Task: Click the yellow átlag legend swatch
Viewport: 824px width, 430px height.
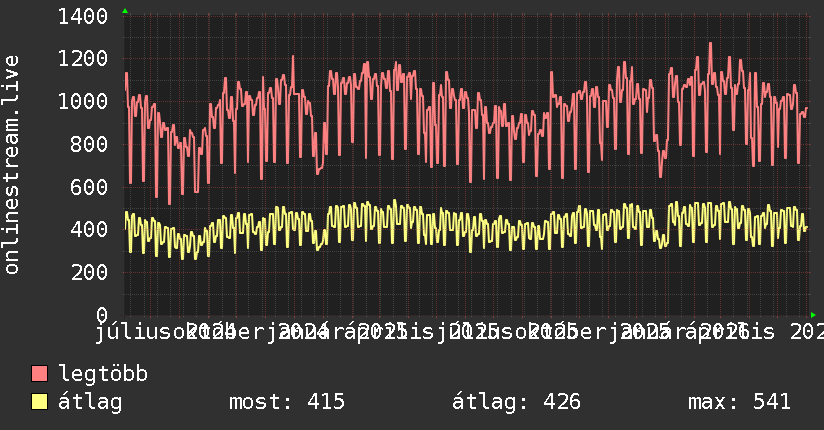Action: click(39, 402)
